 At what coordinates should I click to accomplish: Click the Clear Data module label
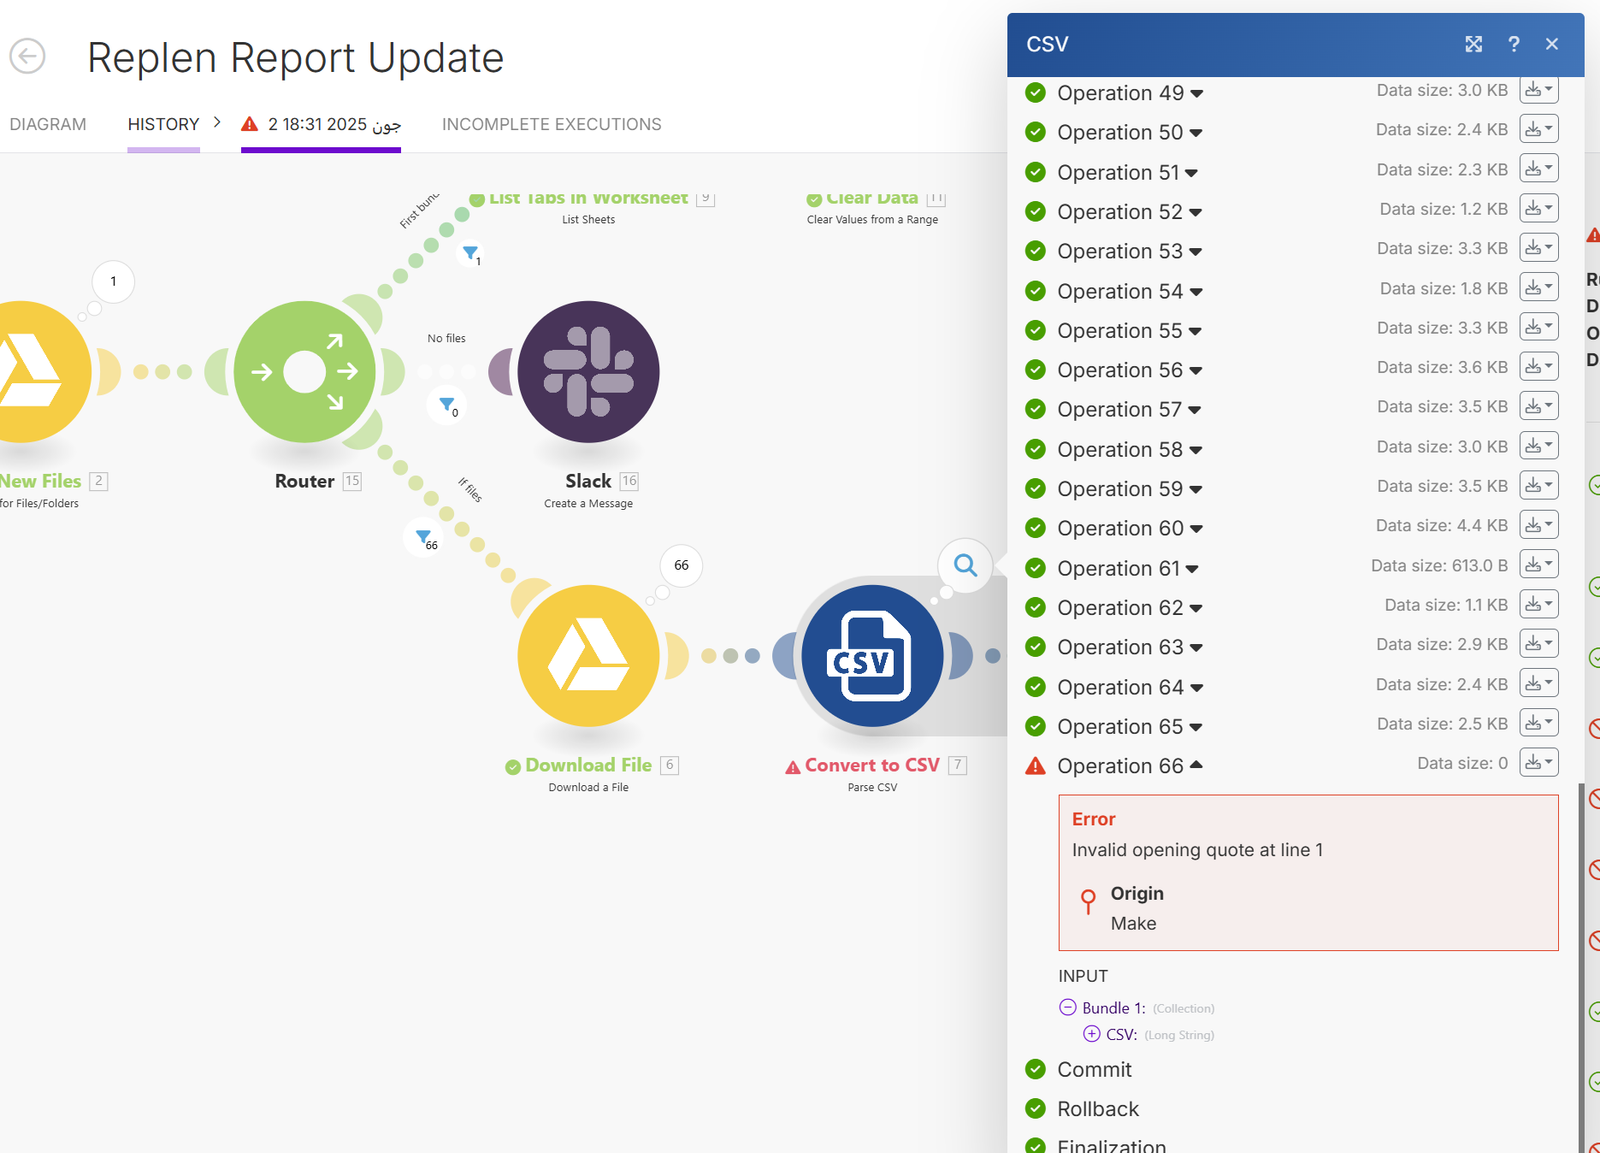pyautogui.click(x=872, y=198)
